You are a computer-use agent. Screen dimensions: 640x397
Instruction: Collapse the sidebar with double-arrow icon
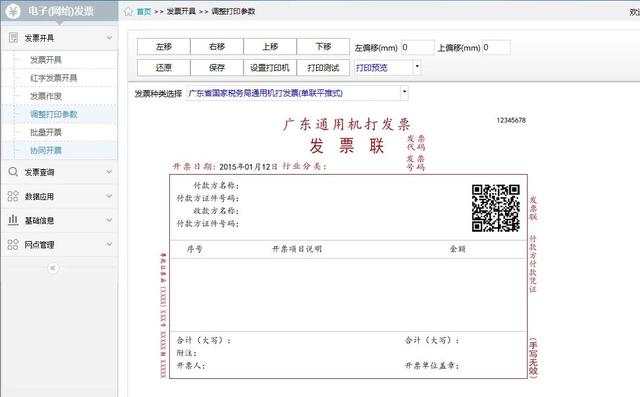click(53, 268)
